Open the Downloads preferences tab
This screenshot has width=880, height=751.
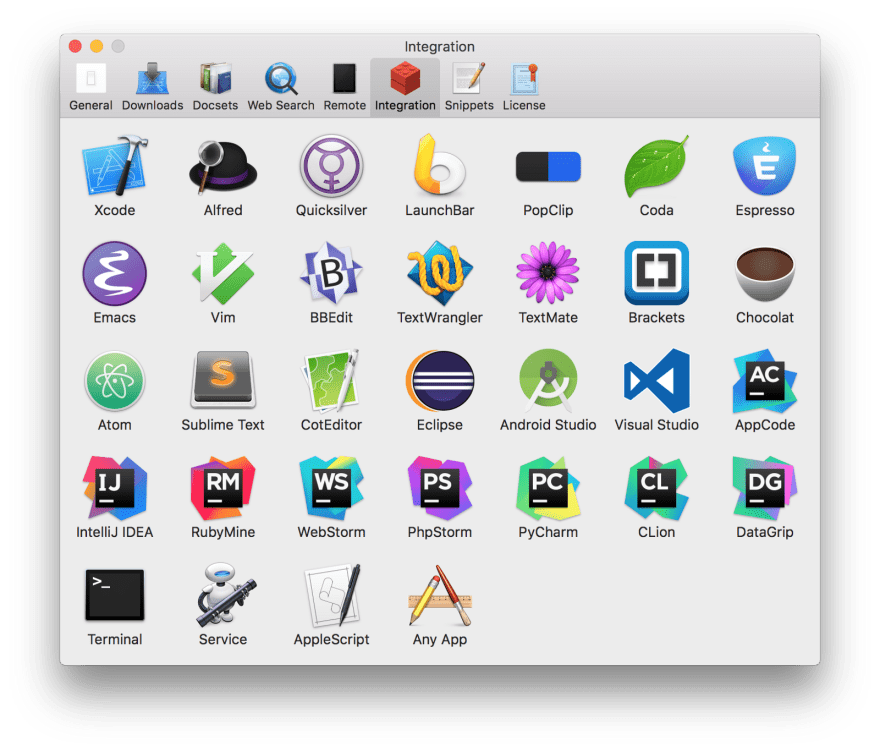pos(152,87)
